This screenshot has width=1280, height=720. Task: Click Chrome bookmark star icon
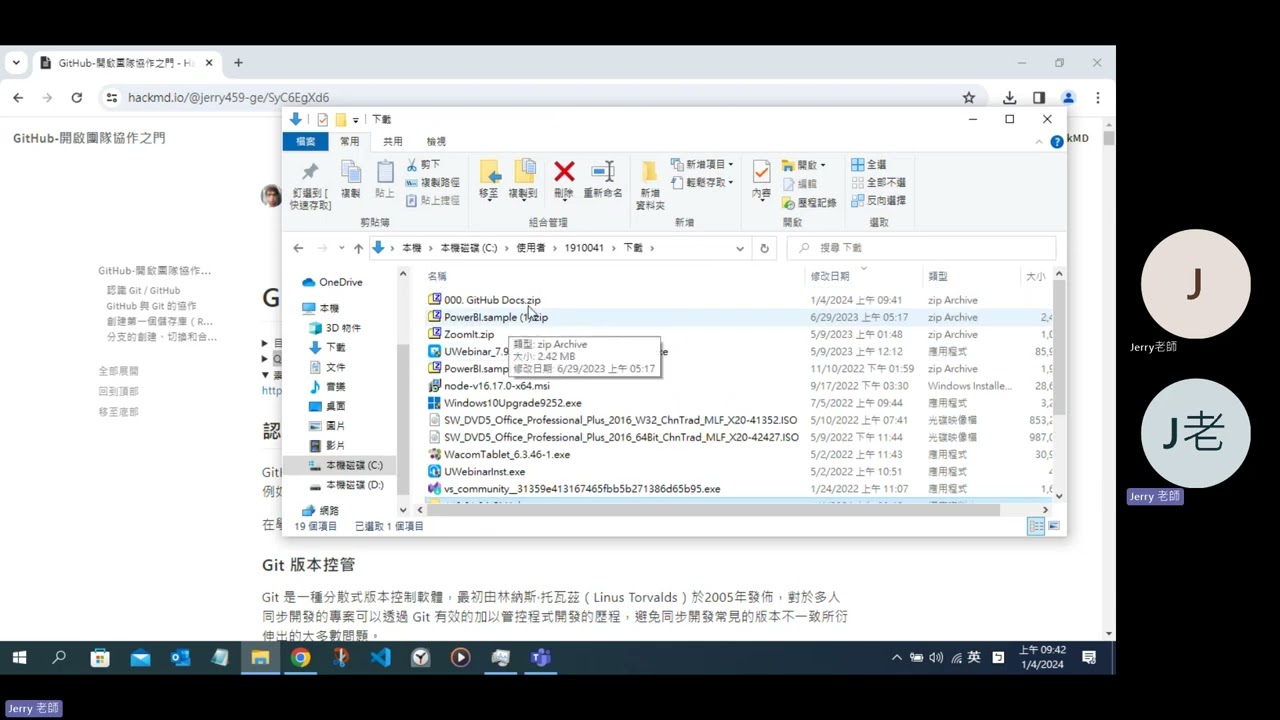pos(968,98)
